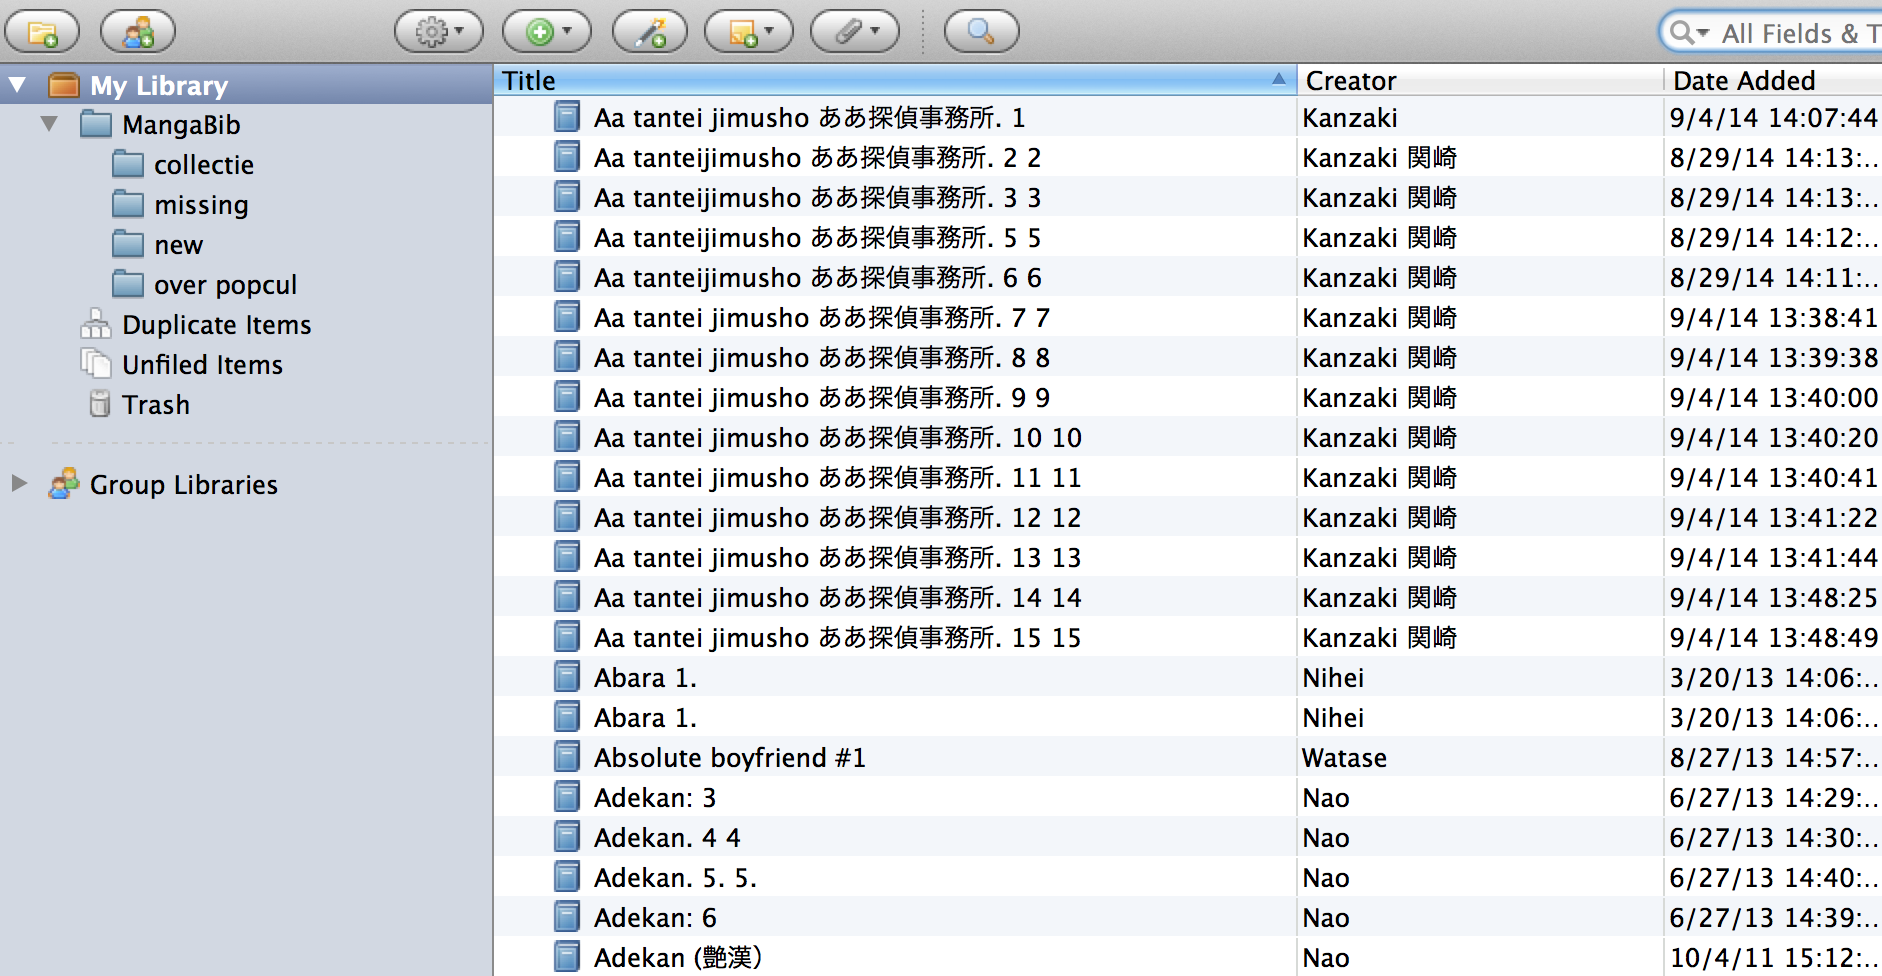Image resolution: width=1882 pixels, height=976 pixels.
Task: Click the New Note button
Action: [748, 32]
